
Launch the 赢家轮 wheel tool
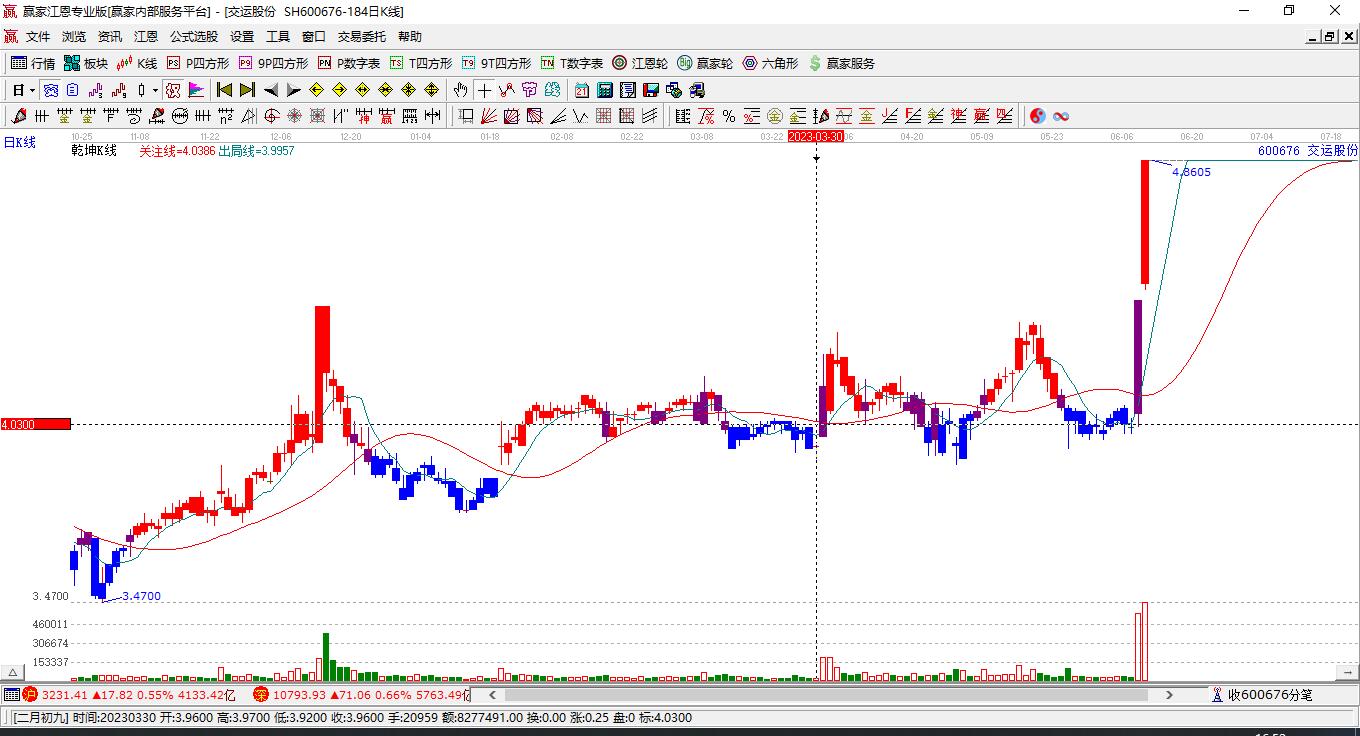705,63
